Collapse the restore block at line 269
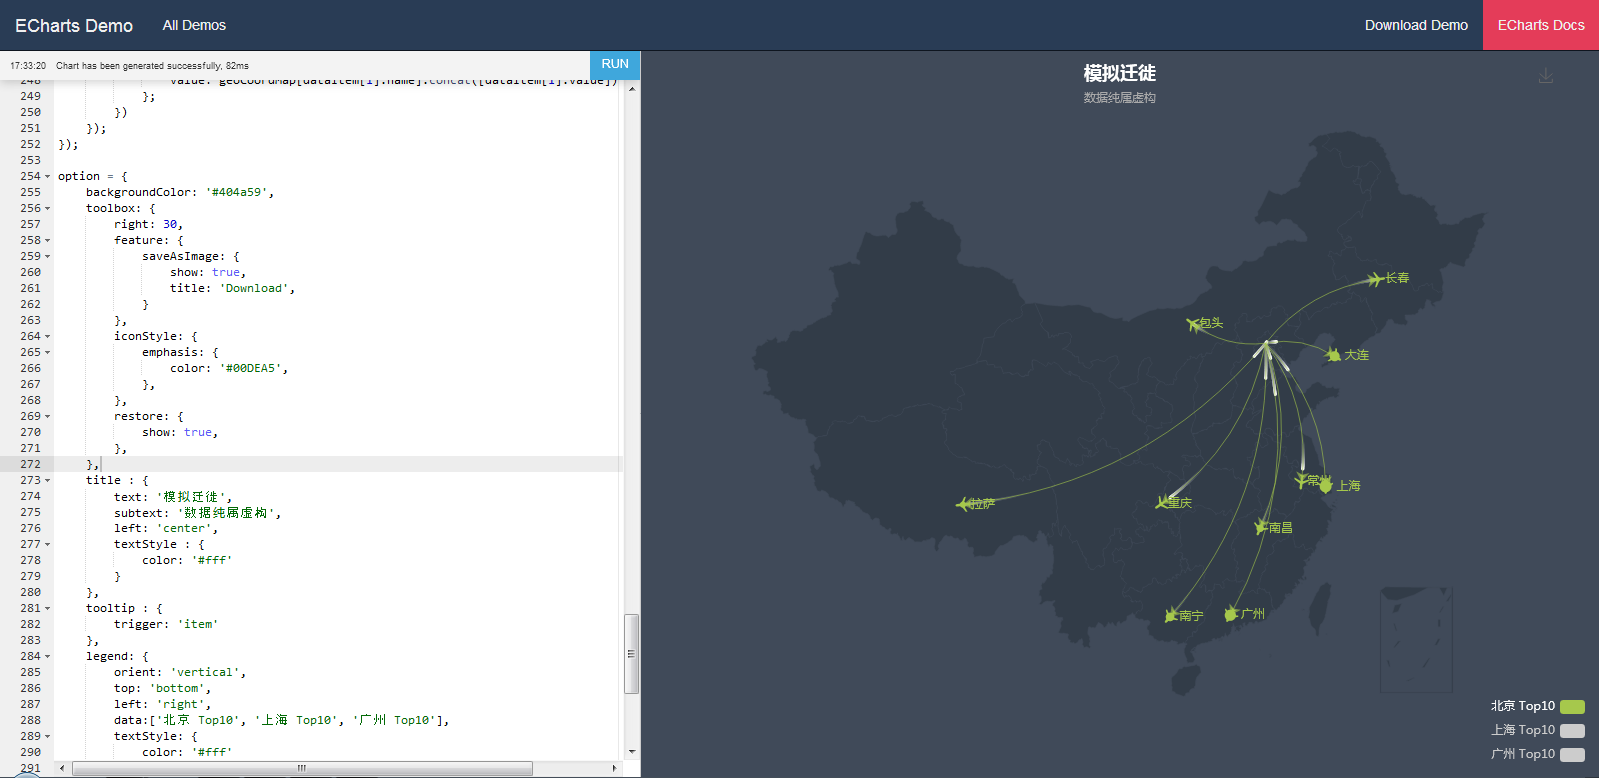Screen dimensions: 1599x778 pyautogui.click(x=47, y=417)
